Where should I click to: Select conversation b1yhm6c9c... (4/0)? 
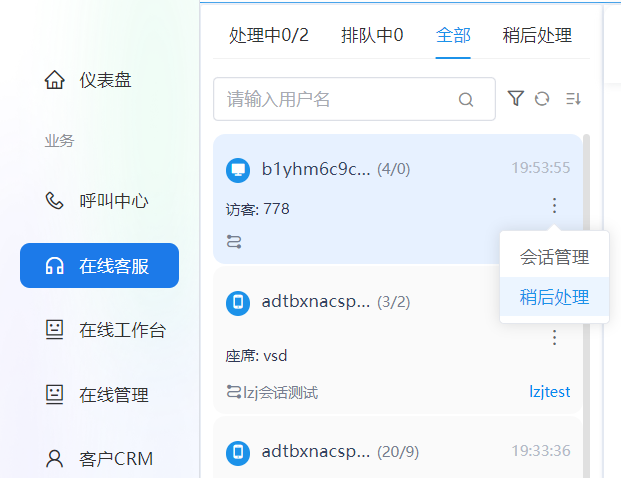[398, 199]
